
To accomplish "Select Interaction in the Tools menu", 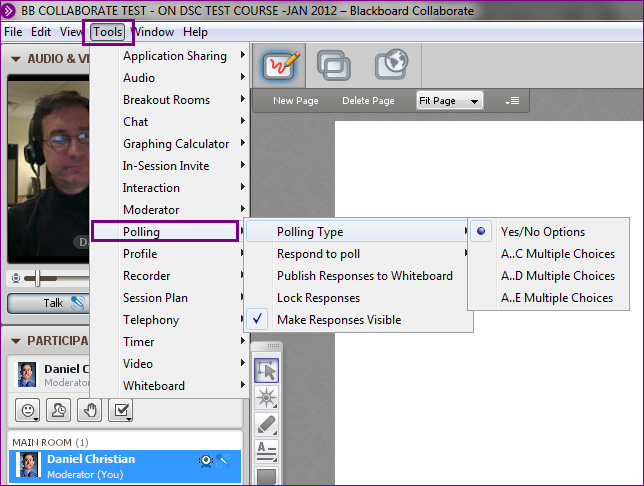I will (x=169, y=188).
